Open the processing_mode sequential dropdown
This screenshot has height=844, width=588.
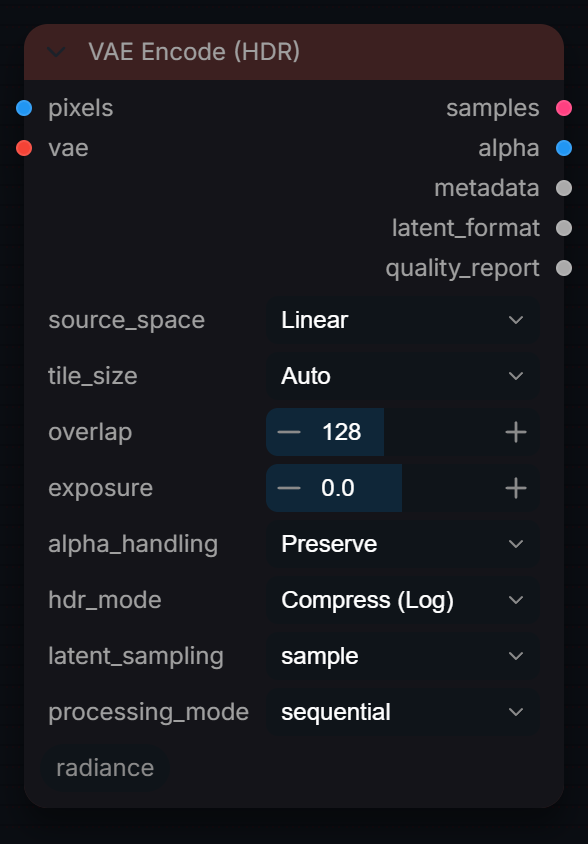point(403,712)
